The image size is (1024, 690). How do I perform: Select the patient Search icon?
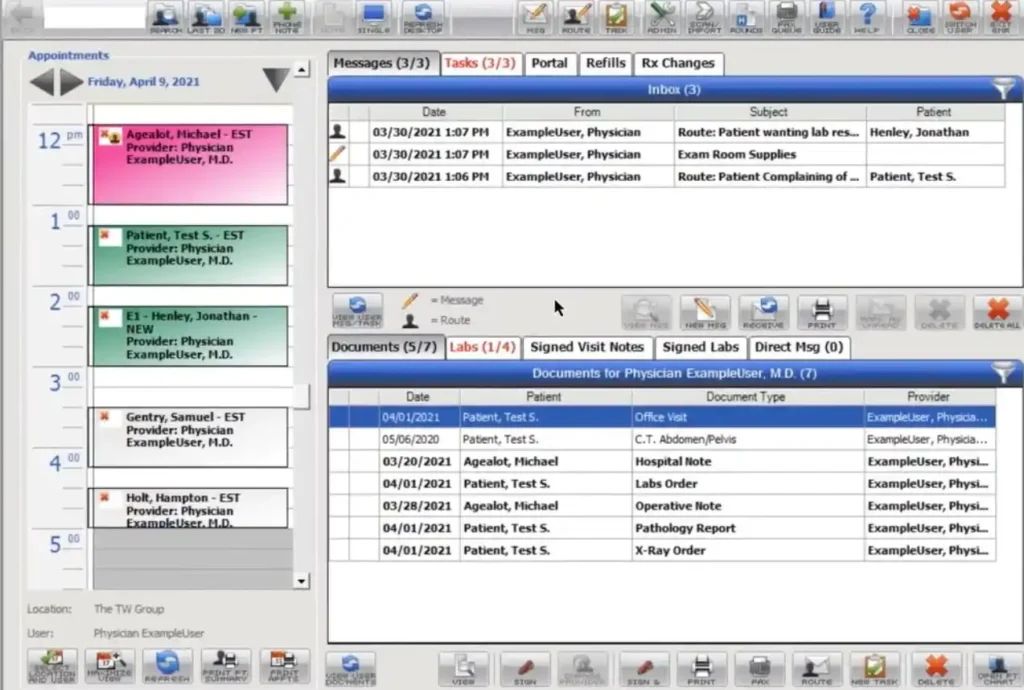click(165, 17)
